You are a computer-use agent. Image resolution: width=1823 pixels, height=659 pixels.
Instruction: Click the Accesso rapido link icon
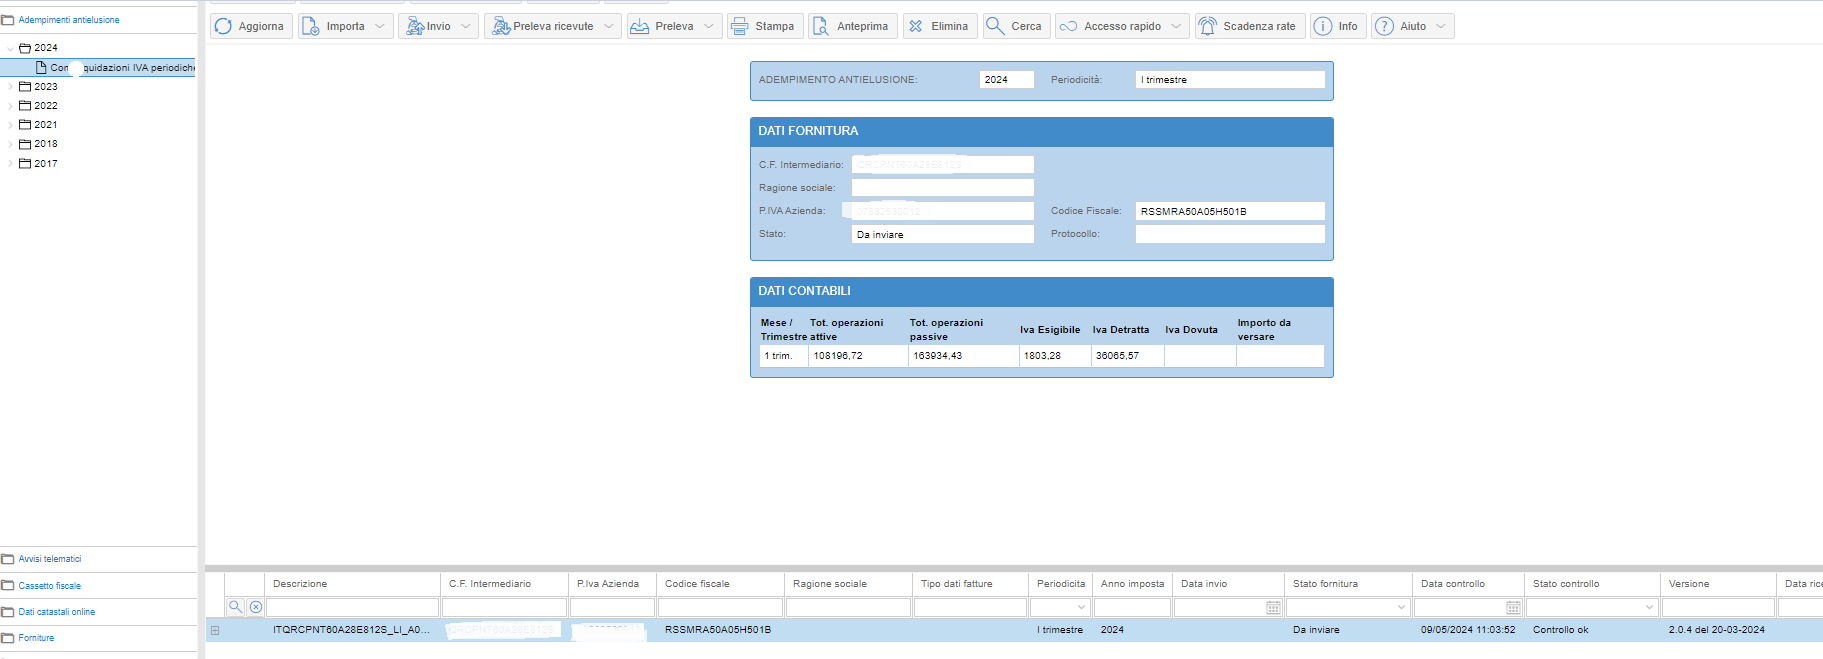(1068, 26)
